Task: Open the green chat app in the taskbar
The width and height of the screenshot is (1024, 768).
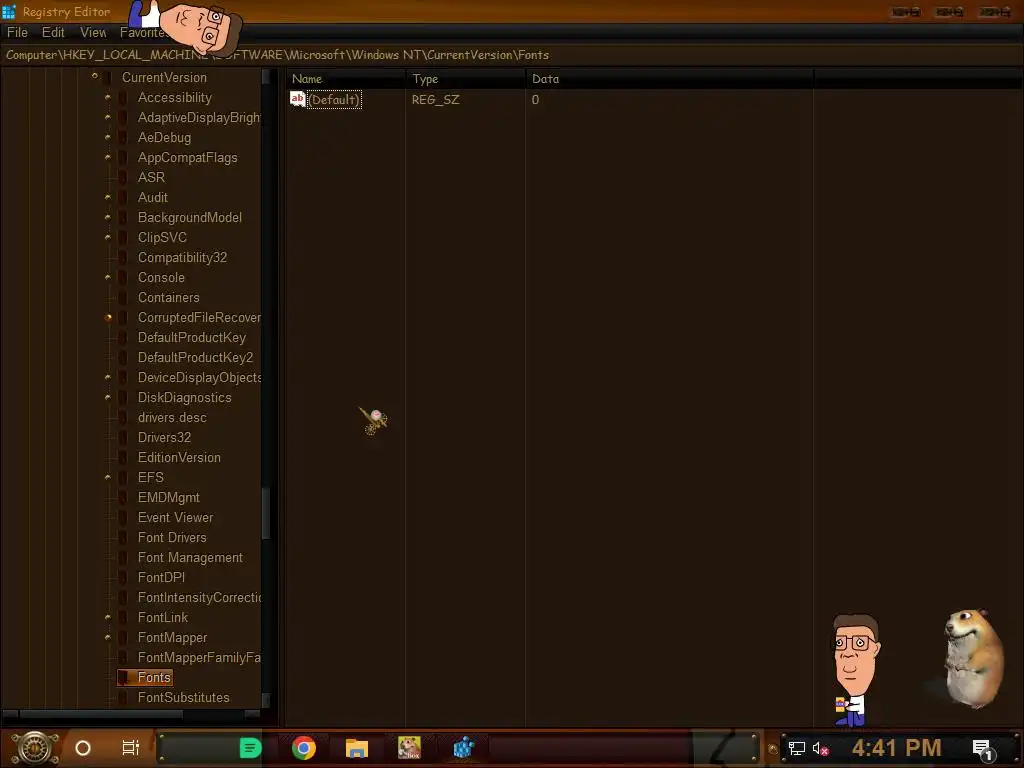Action: [x=250, y=748]
